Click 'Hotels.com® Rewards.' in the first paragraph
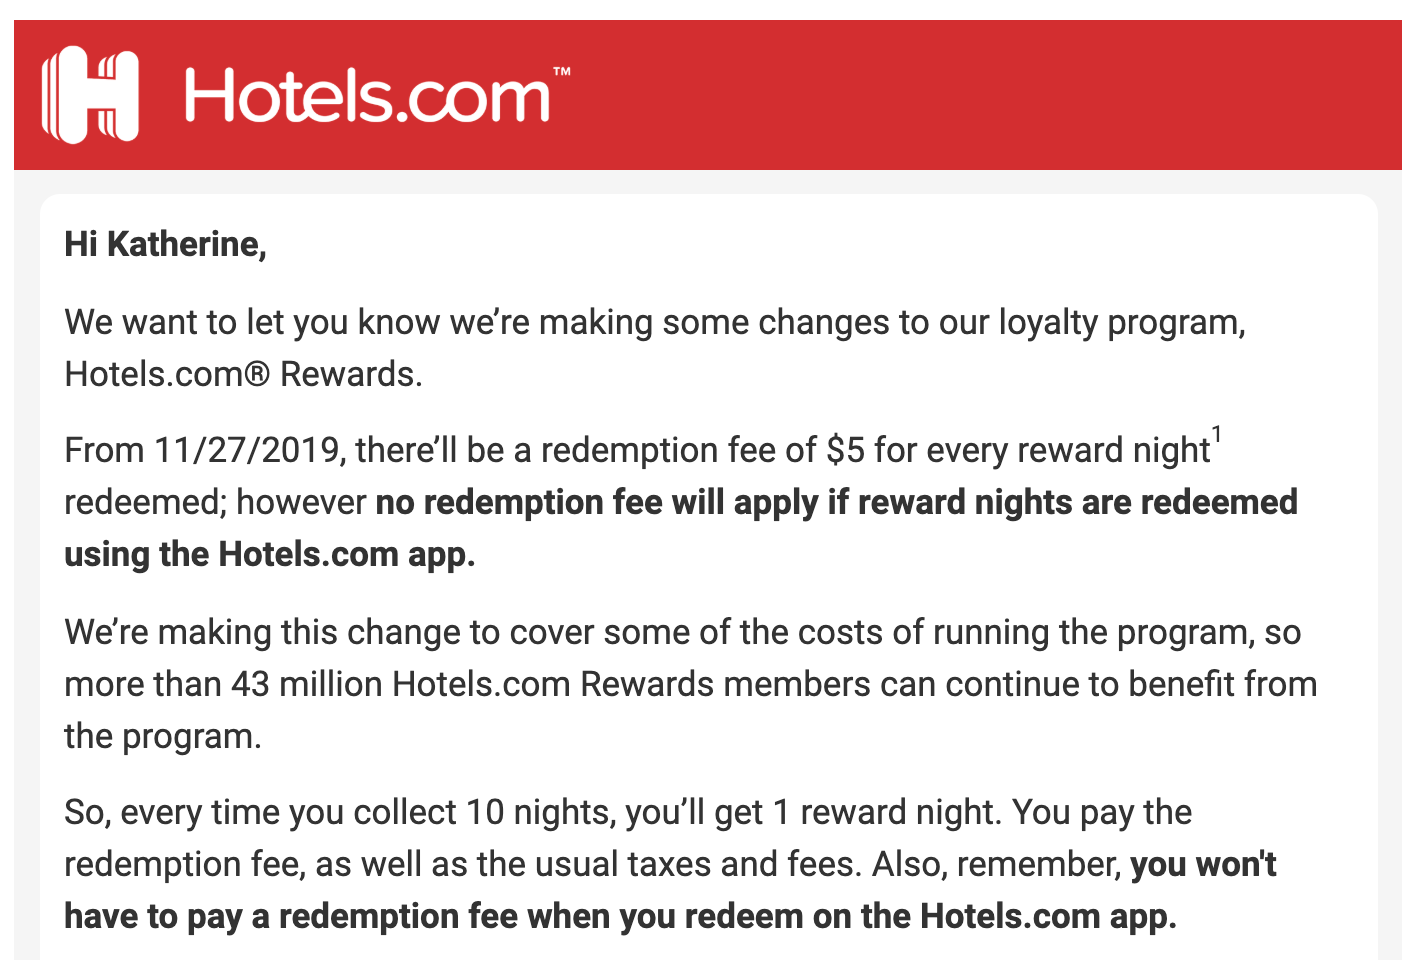The image size is (1424, 960). [x=243, y=374]
